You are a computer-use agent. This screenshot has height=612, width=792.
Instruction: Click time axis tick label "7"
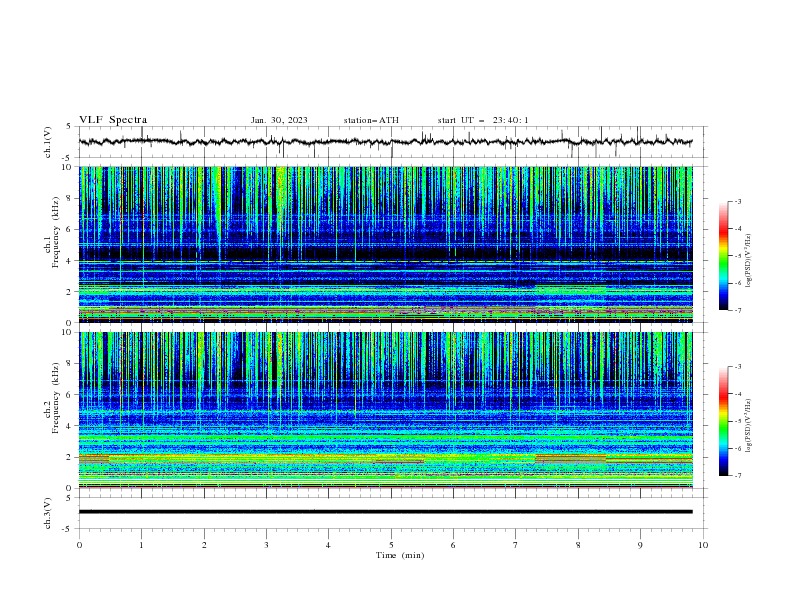click(516, 545)
